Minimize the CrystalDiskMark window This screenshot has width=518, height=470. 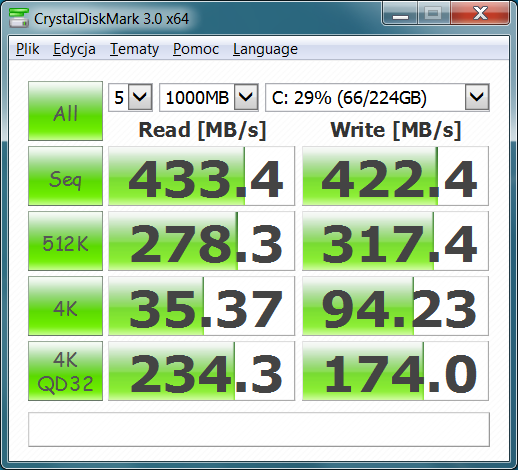click(x=400, y=14)
